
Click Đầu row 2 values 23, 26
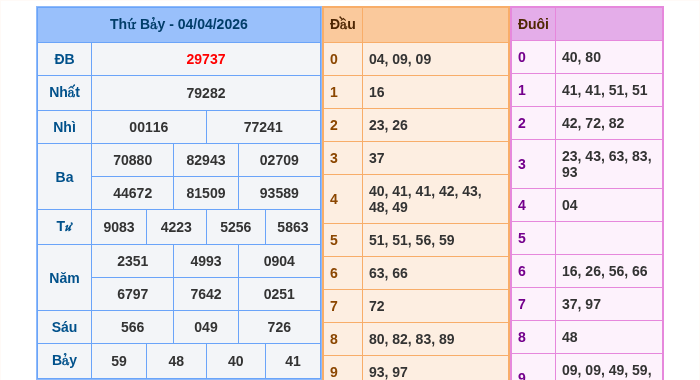click(x=388, y=125)
